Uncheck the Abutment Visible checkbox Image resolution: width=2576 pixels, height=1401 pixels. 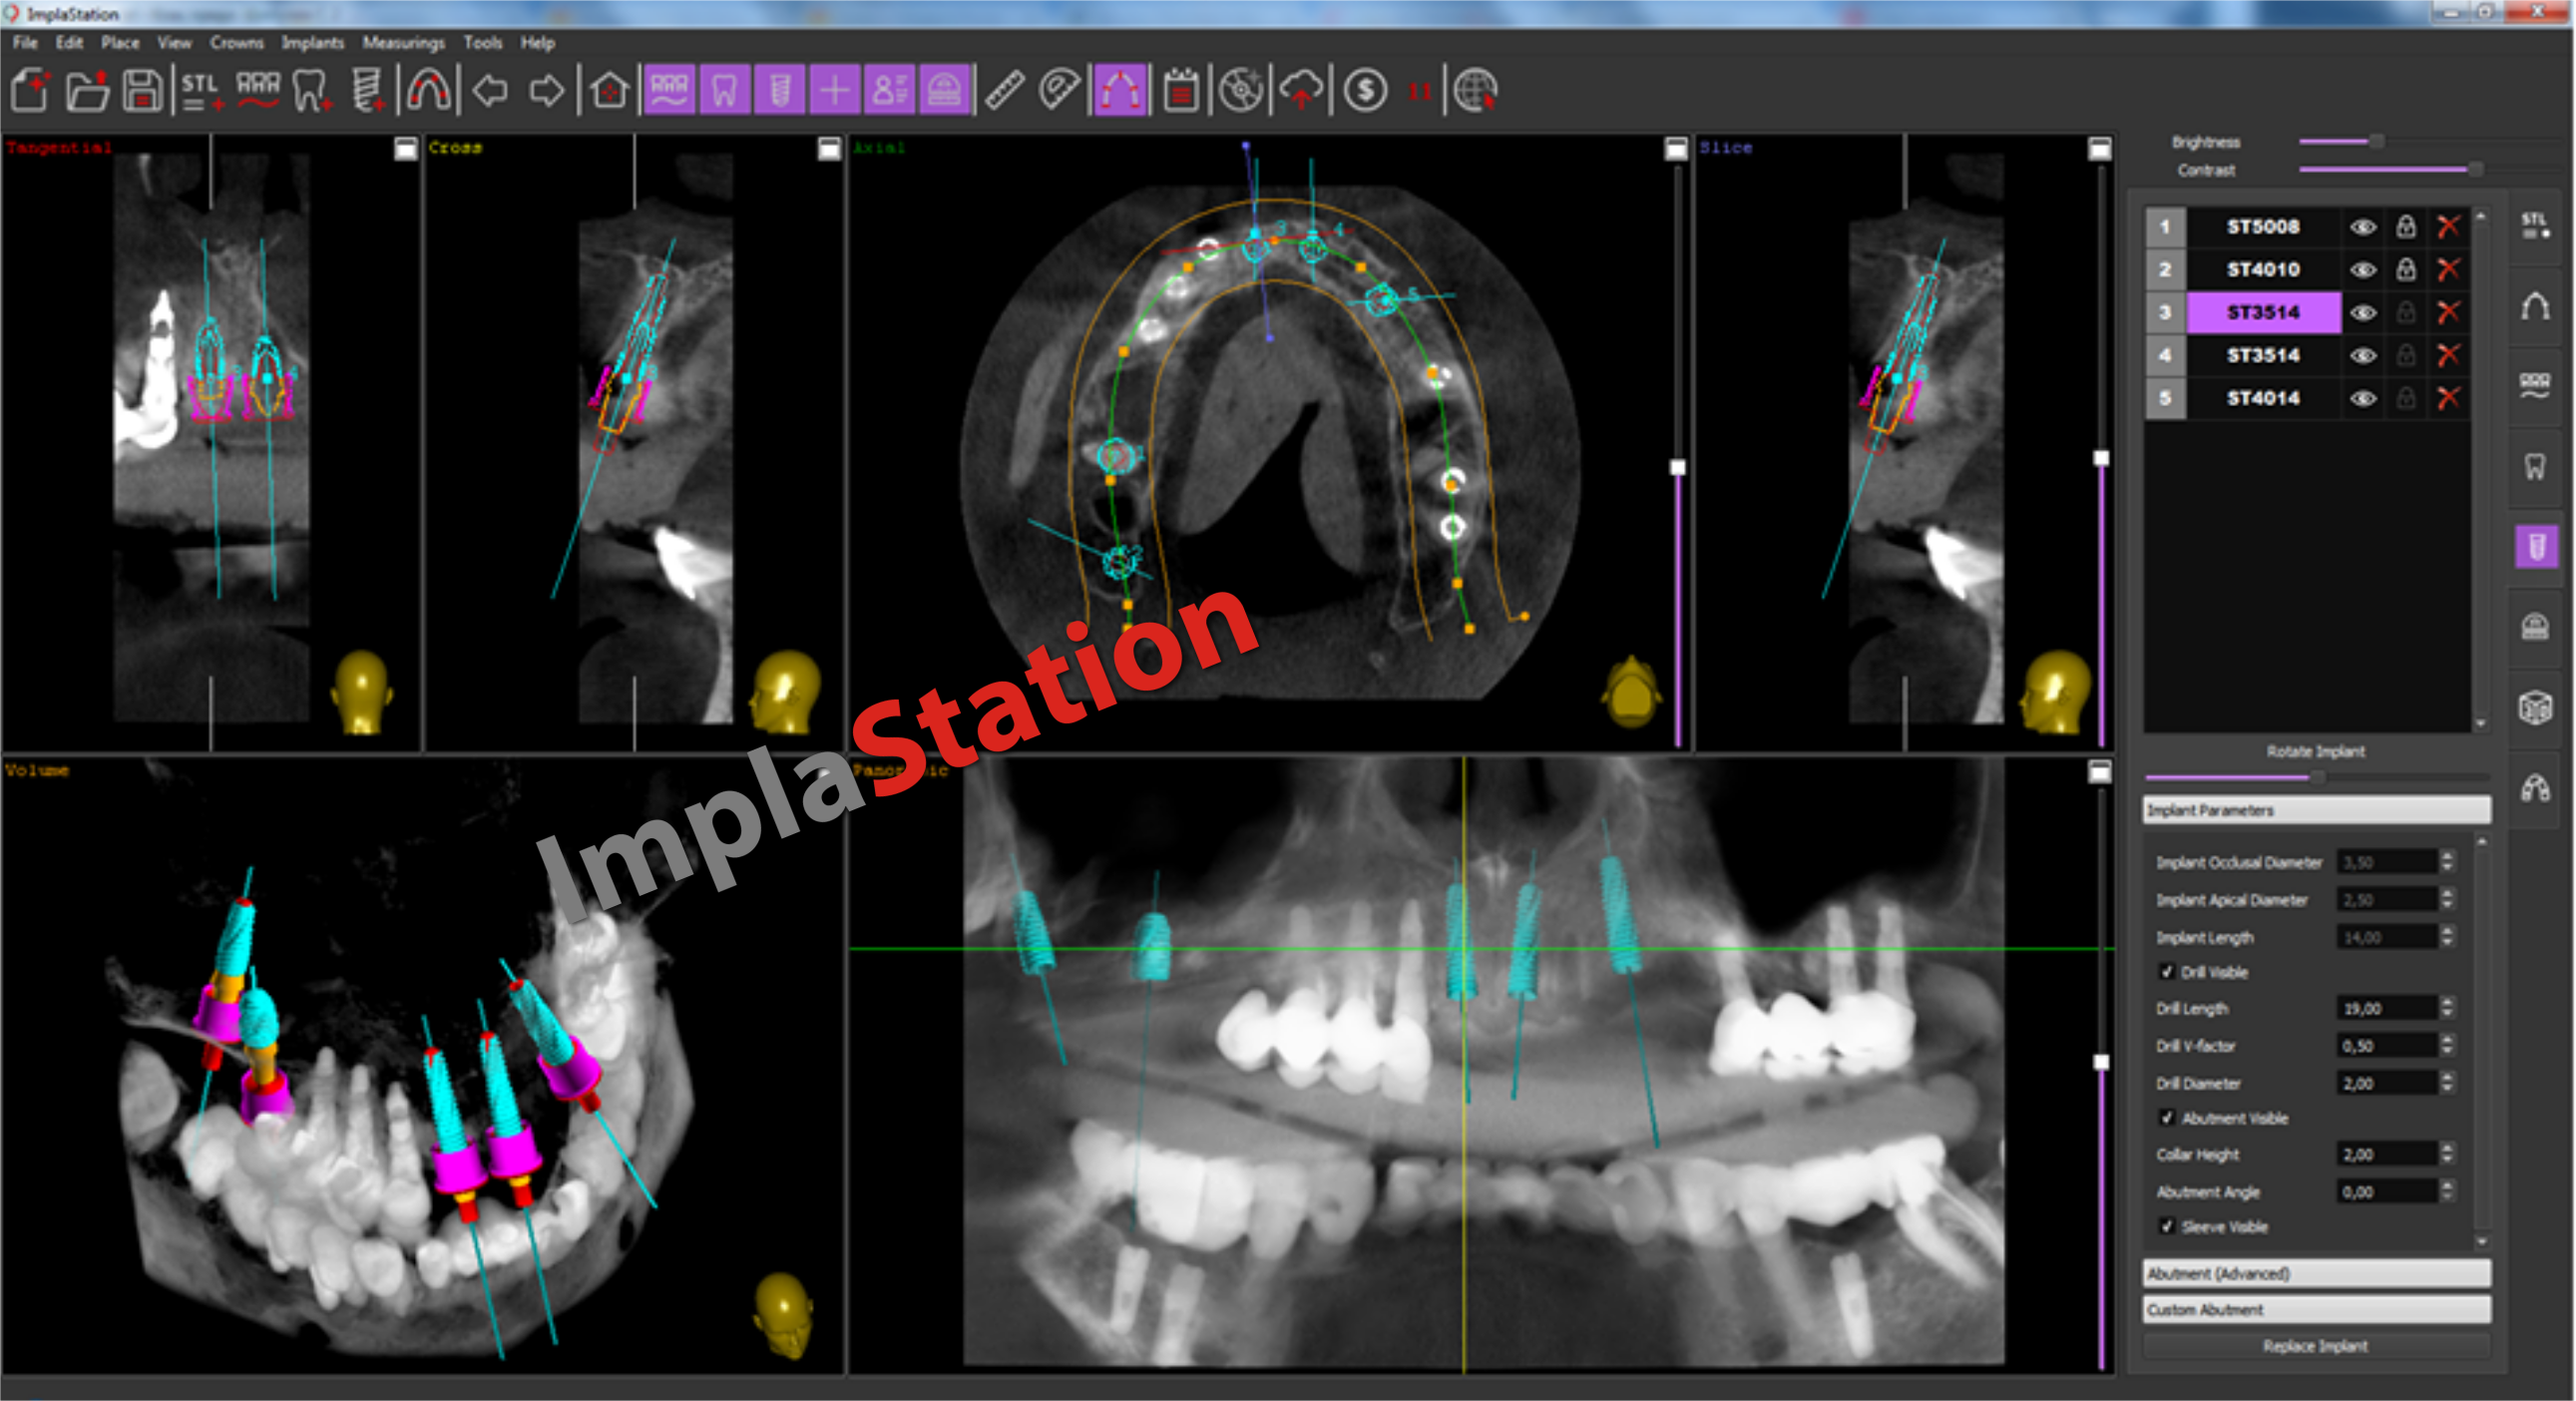[x=2167, y=1117]
